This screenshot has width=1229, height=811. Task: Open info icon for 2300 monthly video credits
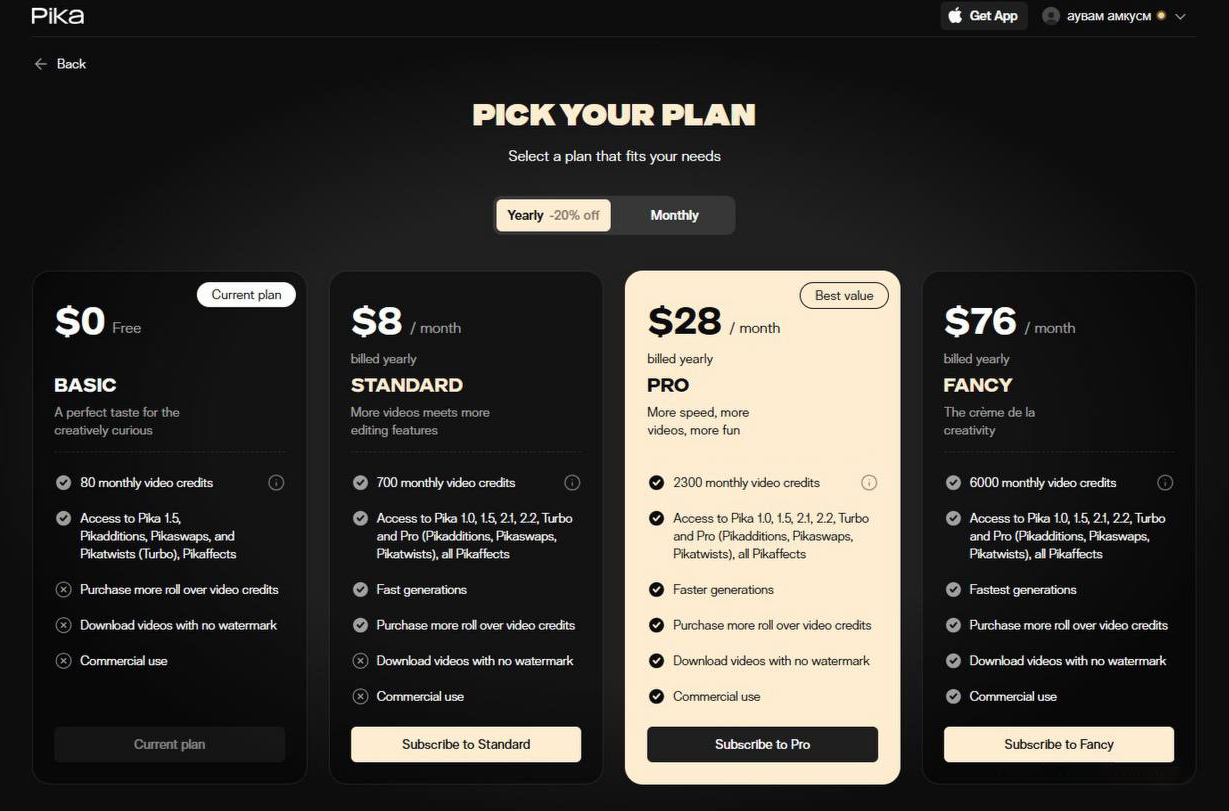click(869, 483)
